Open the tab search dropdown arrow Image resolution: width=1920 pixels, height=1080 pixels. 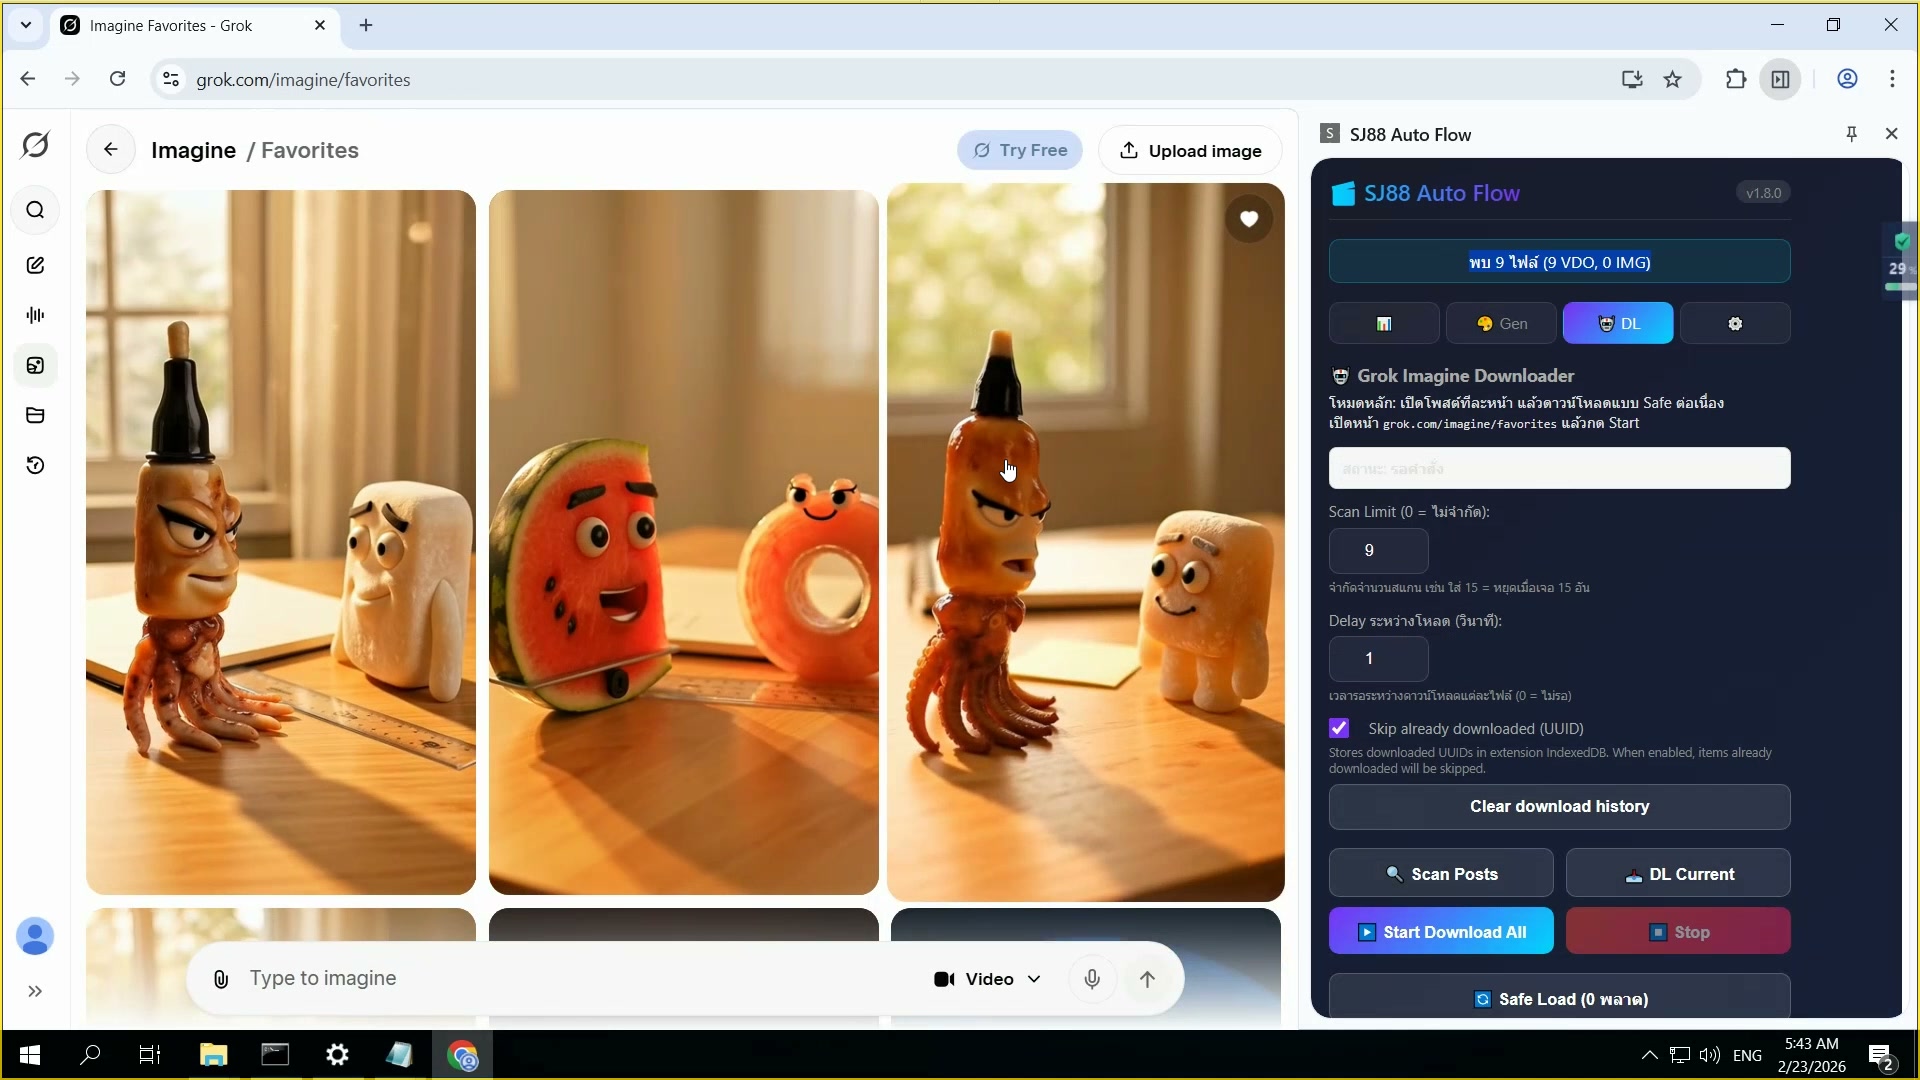click(26, 25)
